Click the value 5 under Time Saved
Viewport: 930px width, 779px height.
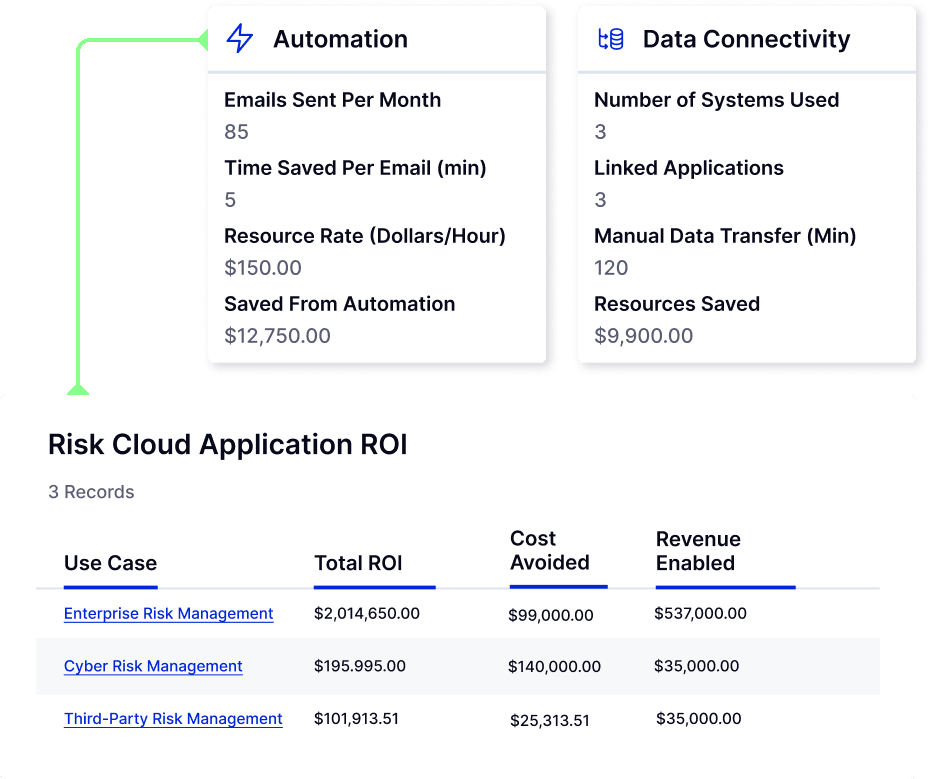point(230,200)
